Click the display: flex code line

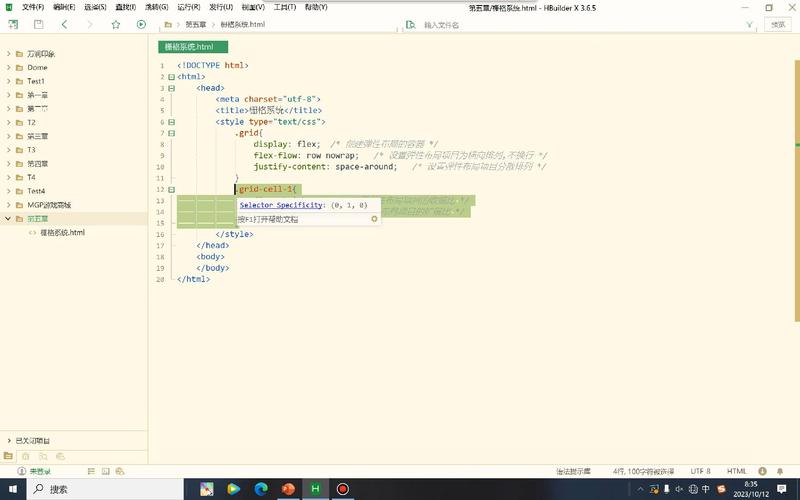coord(287,144)
